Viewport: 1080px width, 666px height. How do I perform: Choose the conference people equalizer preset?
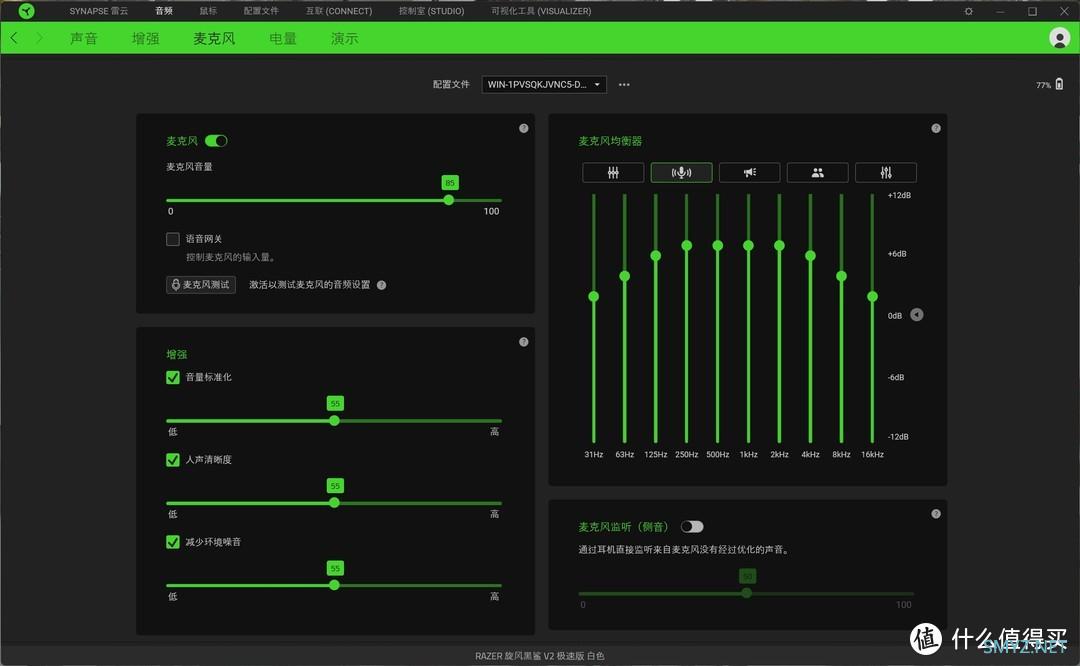(818, 172)
